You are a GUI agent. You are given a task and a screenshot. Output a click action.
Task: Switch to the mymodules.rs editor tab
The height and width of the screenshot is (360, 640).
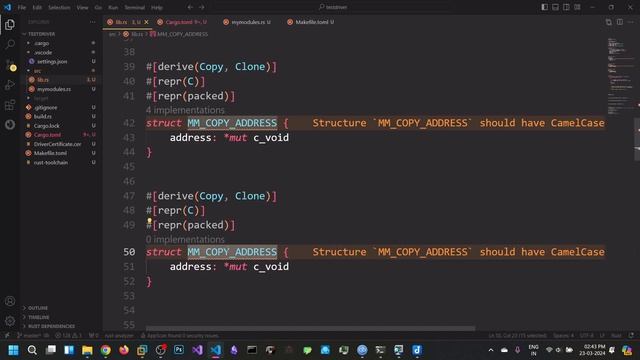pyautogui.click(x=247, y=22)
